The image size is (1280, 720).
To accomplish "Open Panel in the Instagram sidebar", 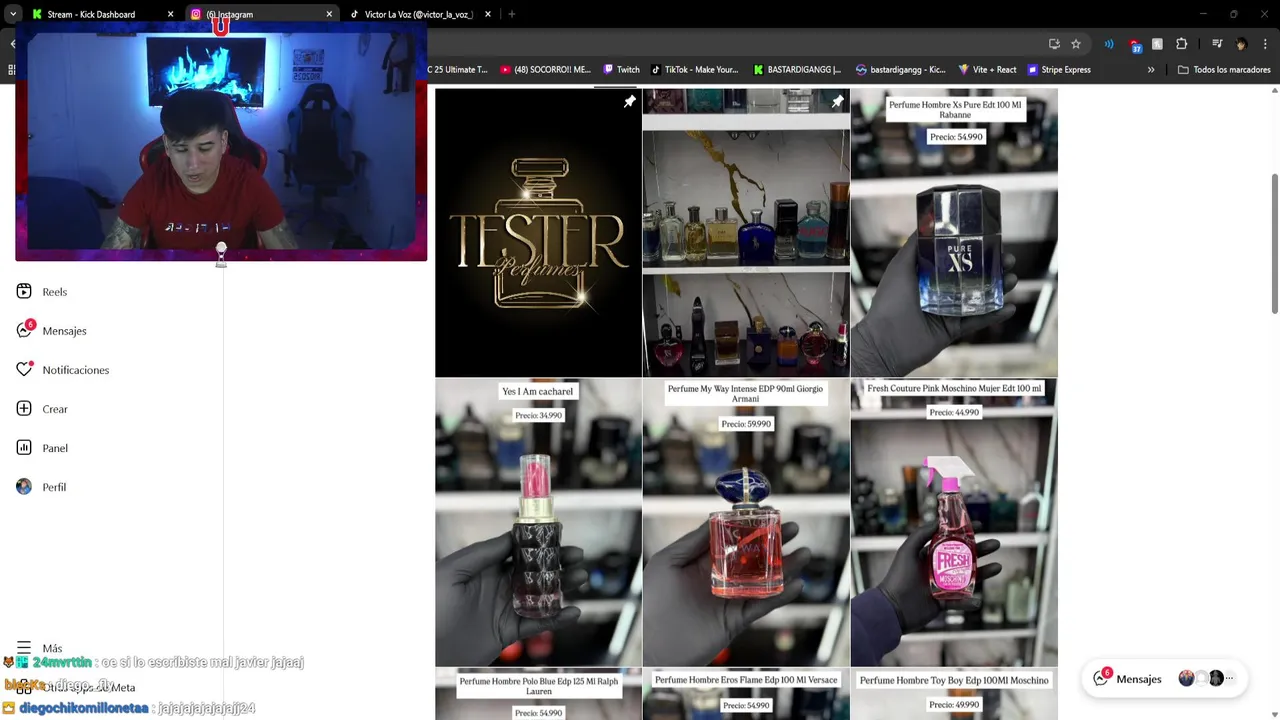I will [x=42, y=448].
